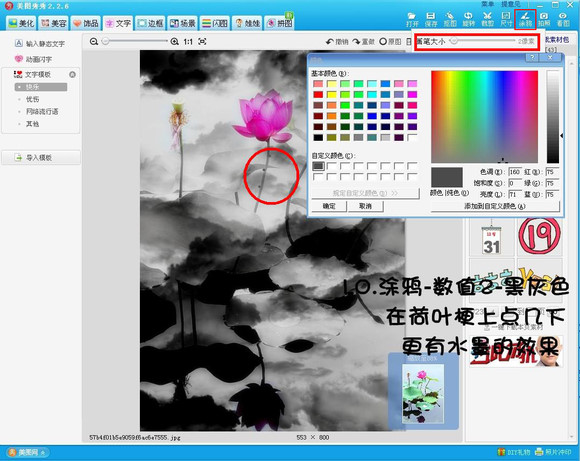Select the 旋转 rotate tool
Image resolution: width=580 pixels, height=461 pixels.
468,19
